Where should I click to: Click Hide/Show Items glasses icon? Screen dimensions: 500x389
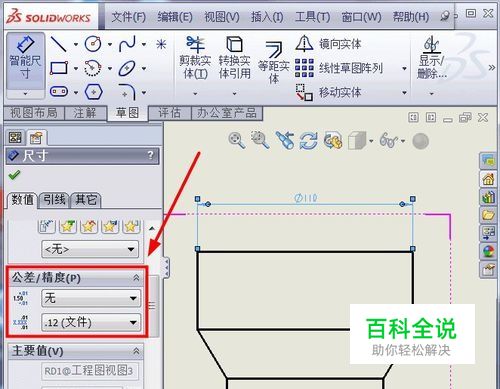(389, 140)
